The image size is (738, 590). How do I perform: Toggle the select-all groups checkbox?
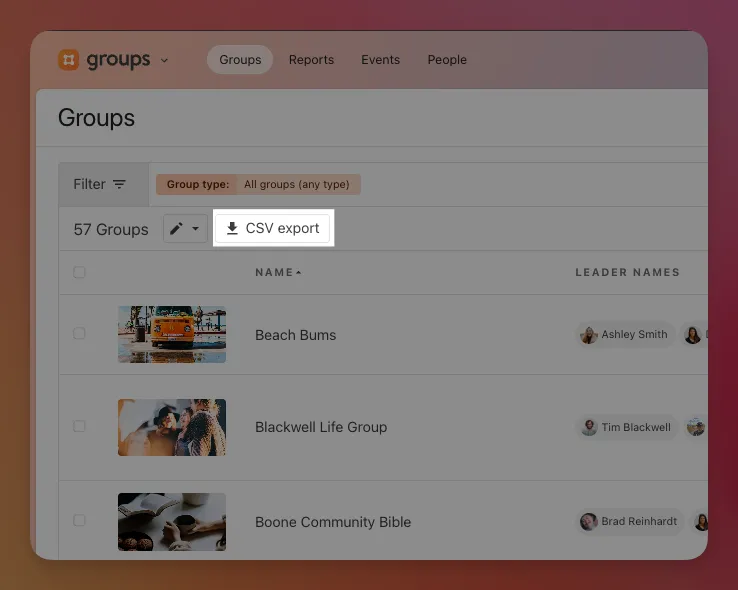pyautogui.click(x=79, y=272)
